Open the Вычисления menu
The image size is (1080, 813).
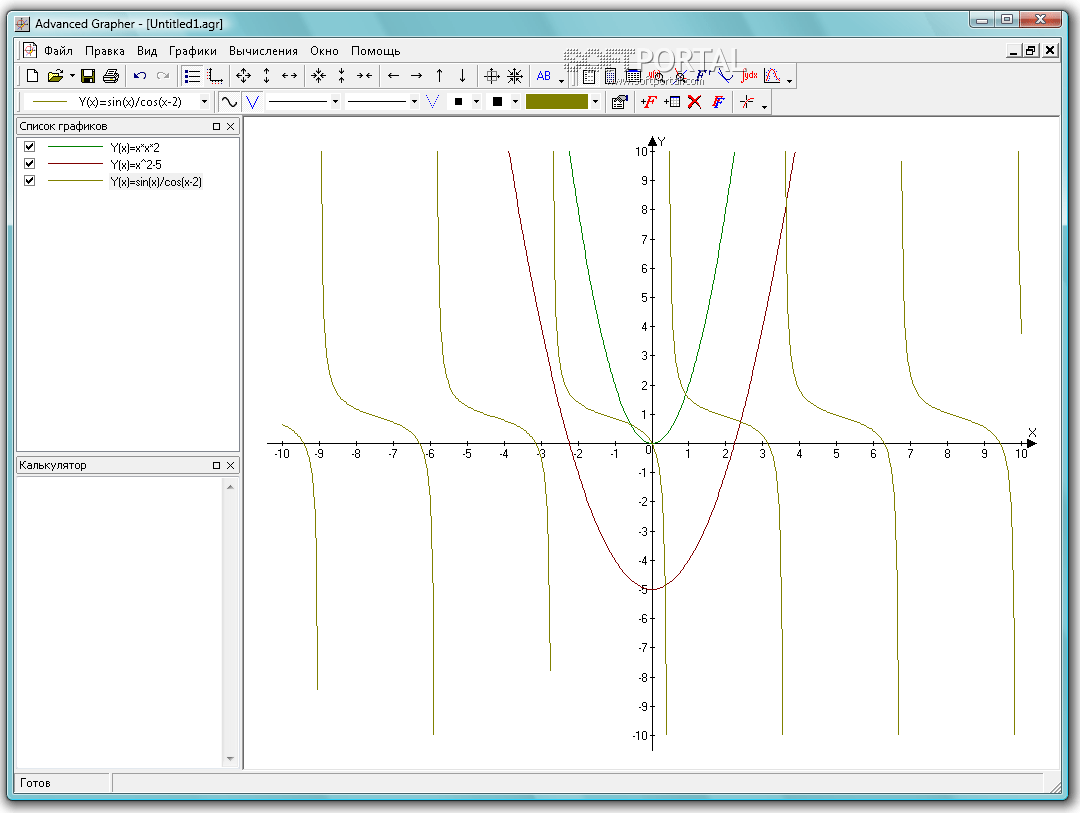click(263, 51)
